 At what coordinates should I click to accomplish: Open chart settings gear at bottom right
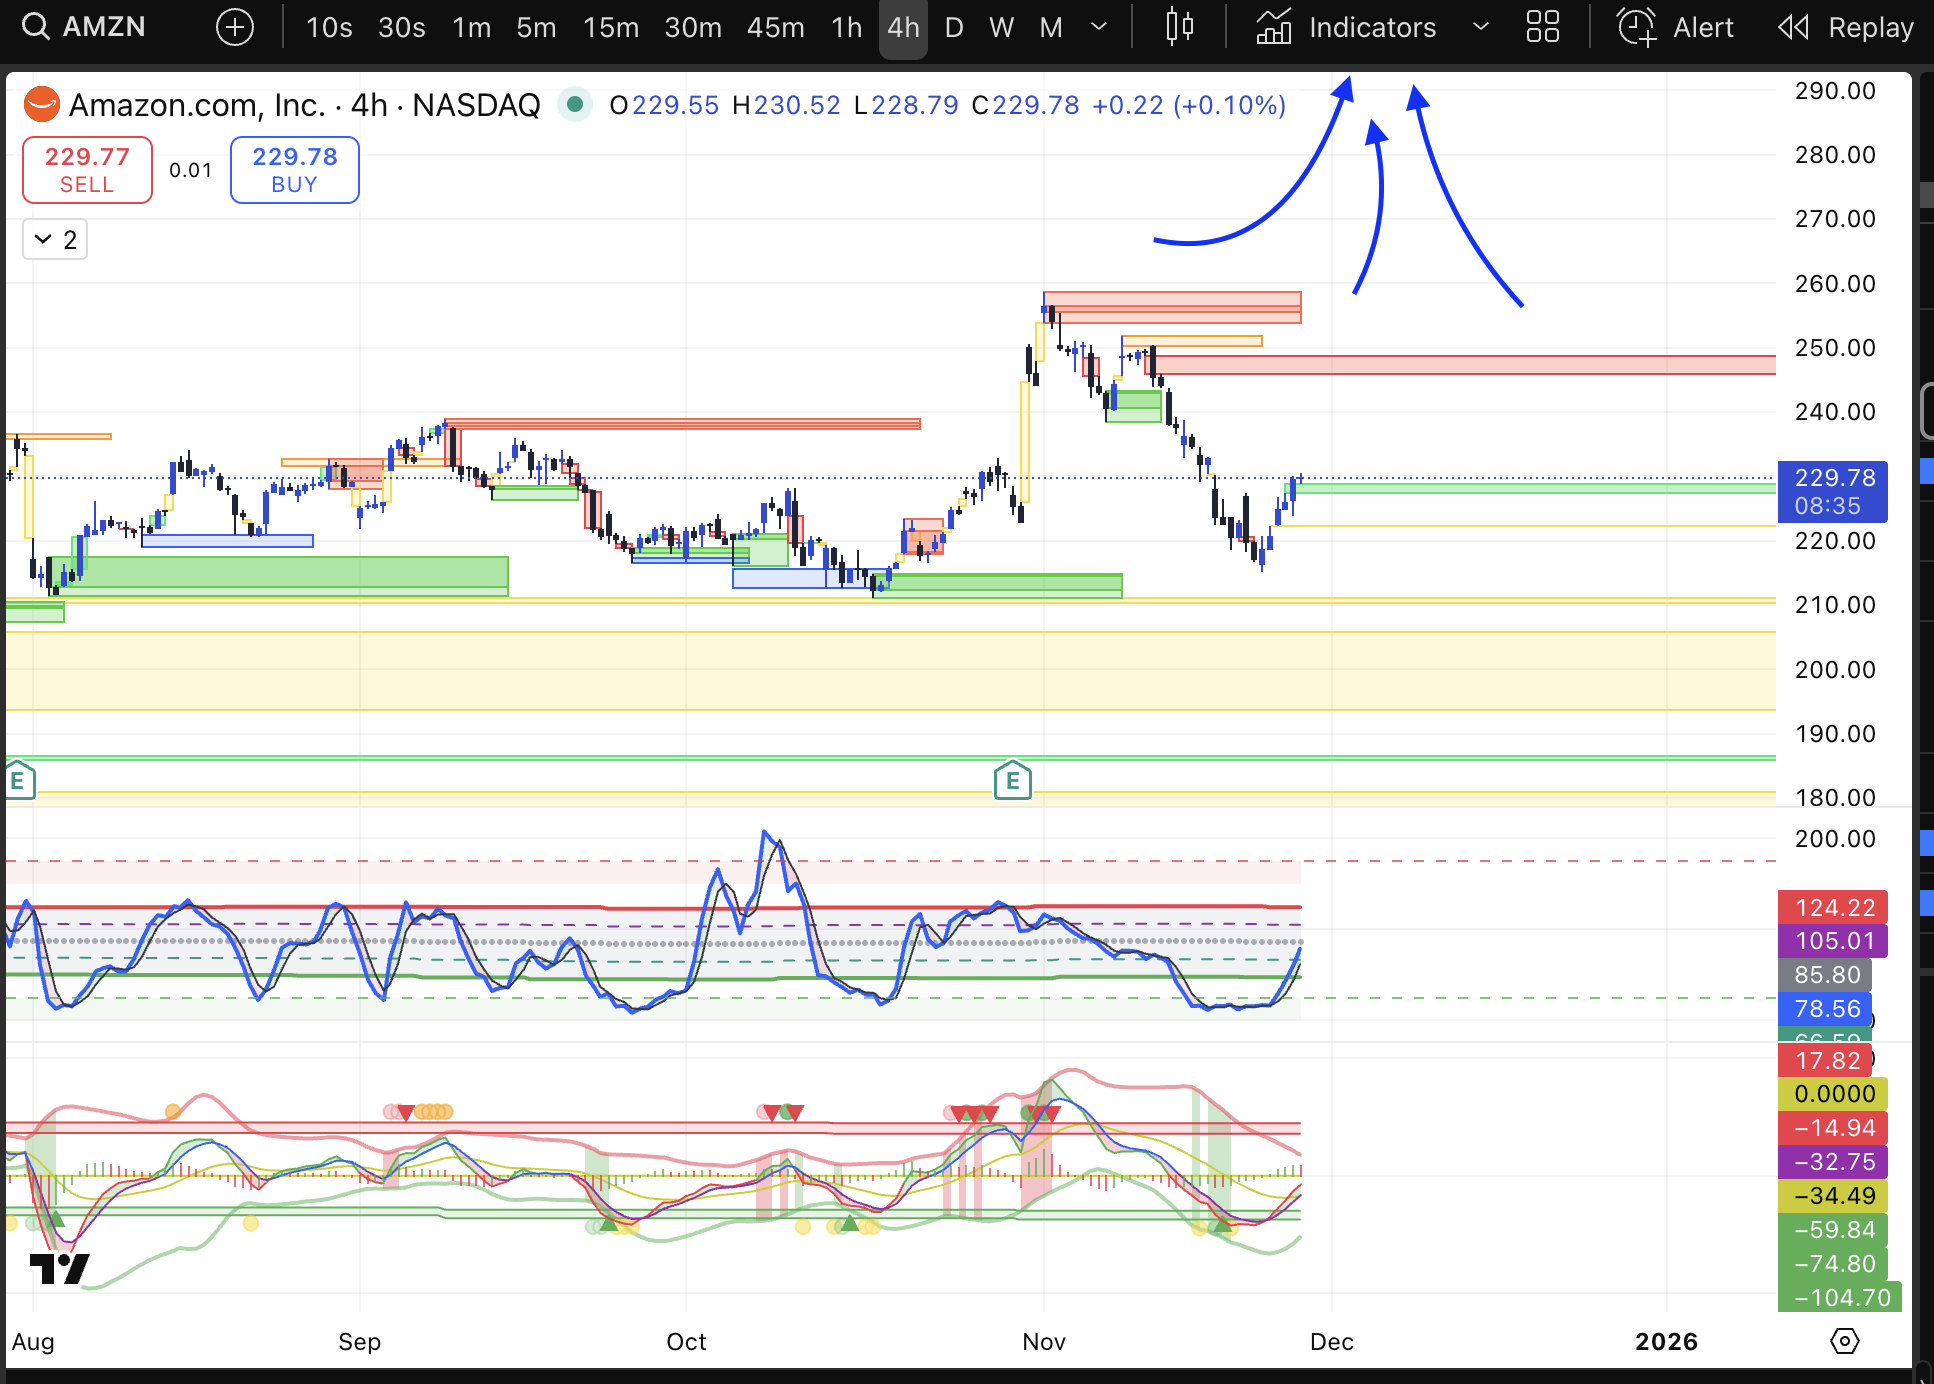point(1844,1341)
